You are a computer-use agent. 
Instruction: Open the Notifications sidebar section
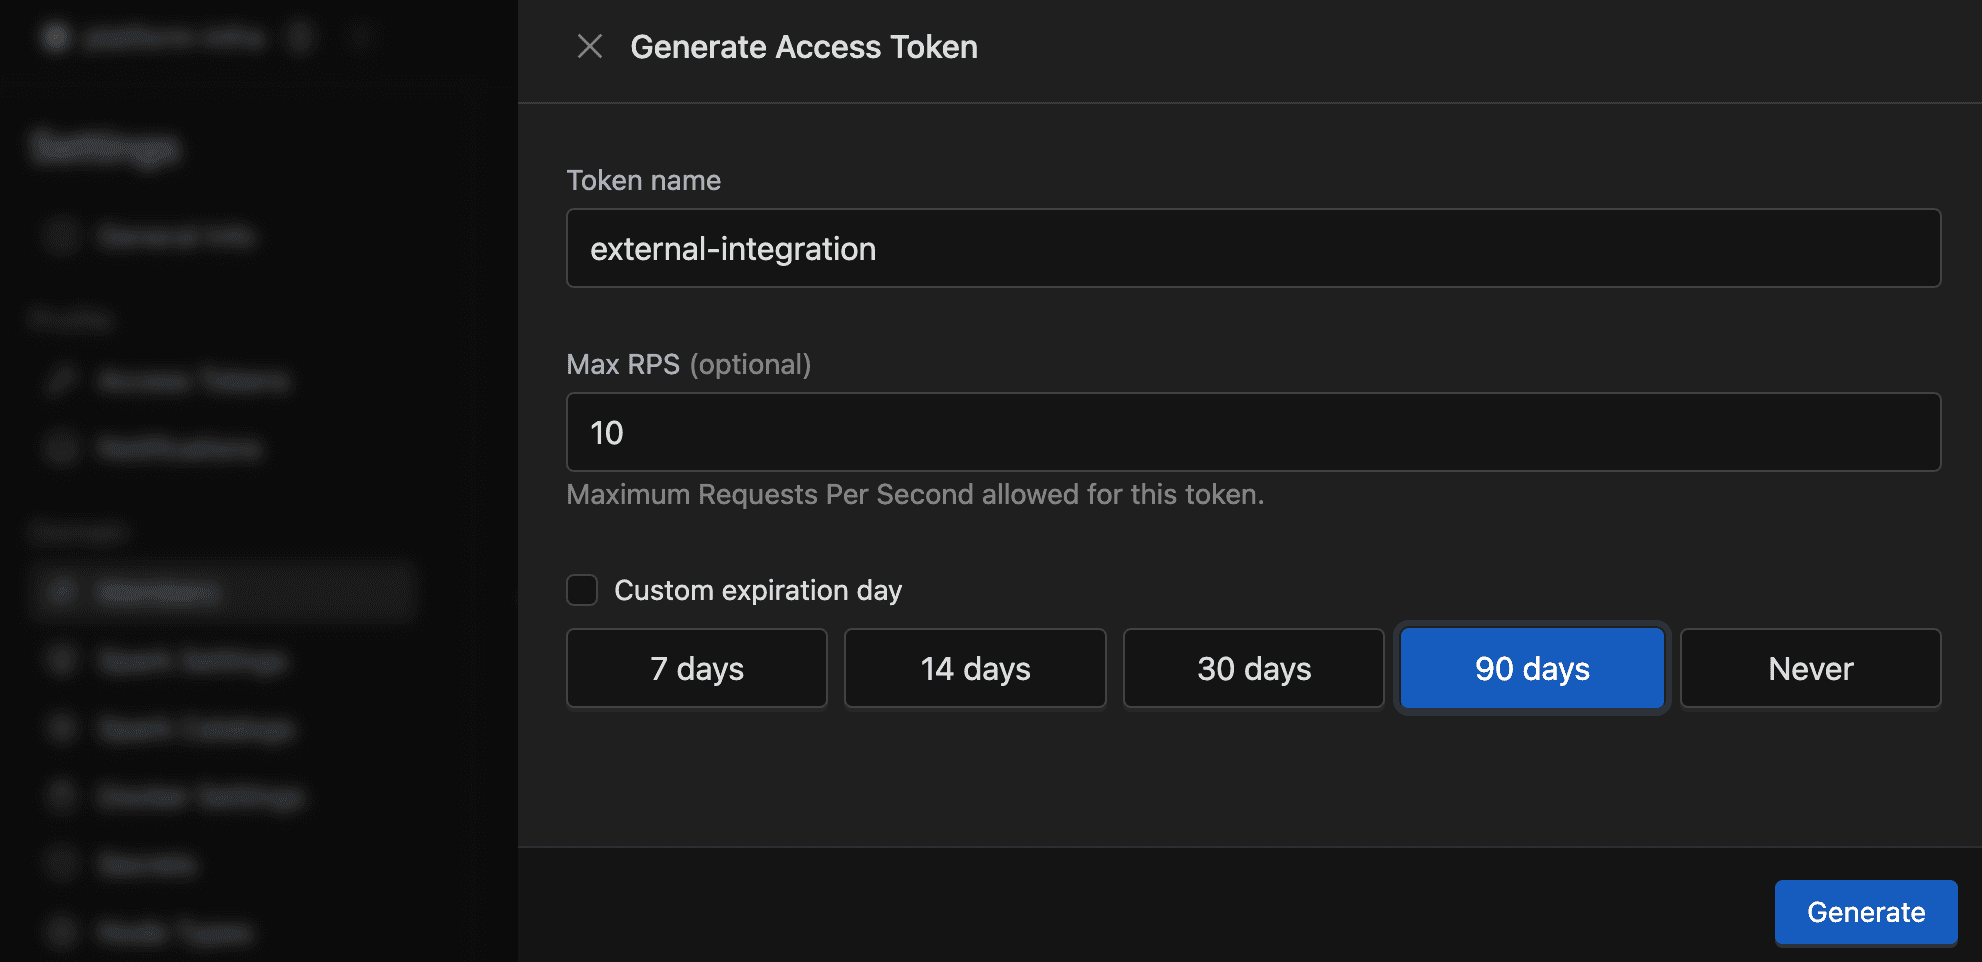pyautogui.click(x=183, y=448)
